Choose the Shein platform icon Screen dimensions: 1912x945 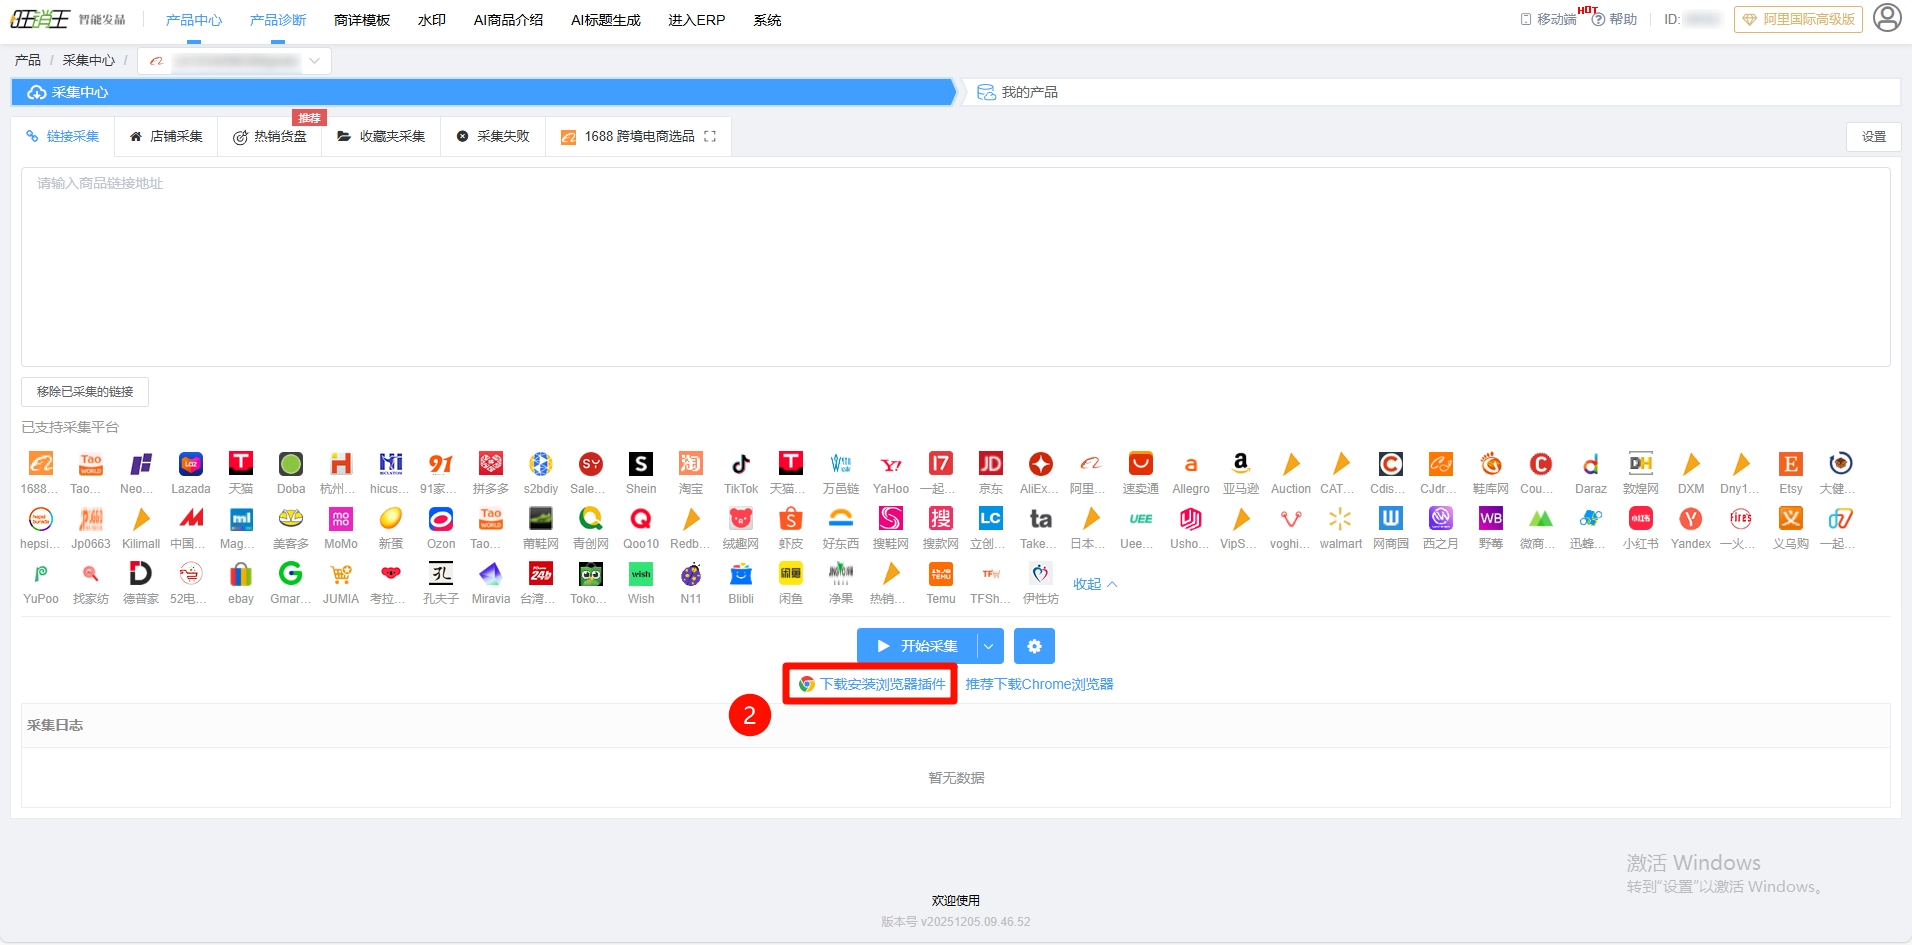pyautogui.click(x=640, y=465)
